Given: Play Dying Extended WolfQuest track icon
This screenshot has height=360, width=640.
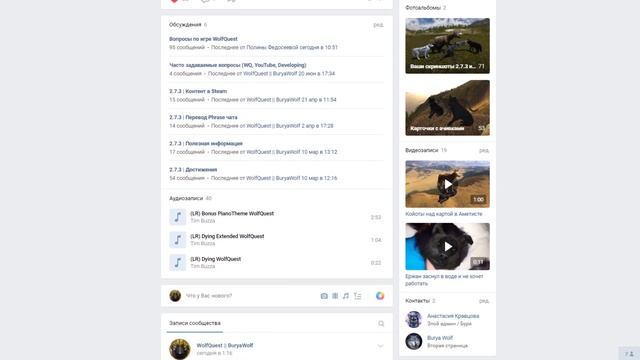Looking at the screenshot, I should [x=178, y=240].
